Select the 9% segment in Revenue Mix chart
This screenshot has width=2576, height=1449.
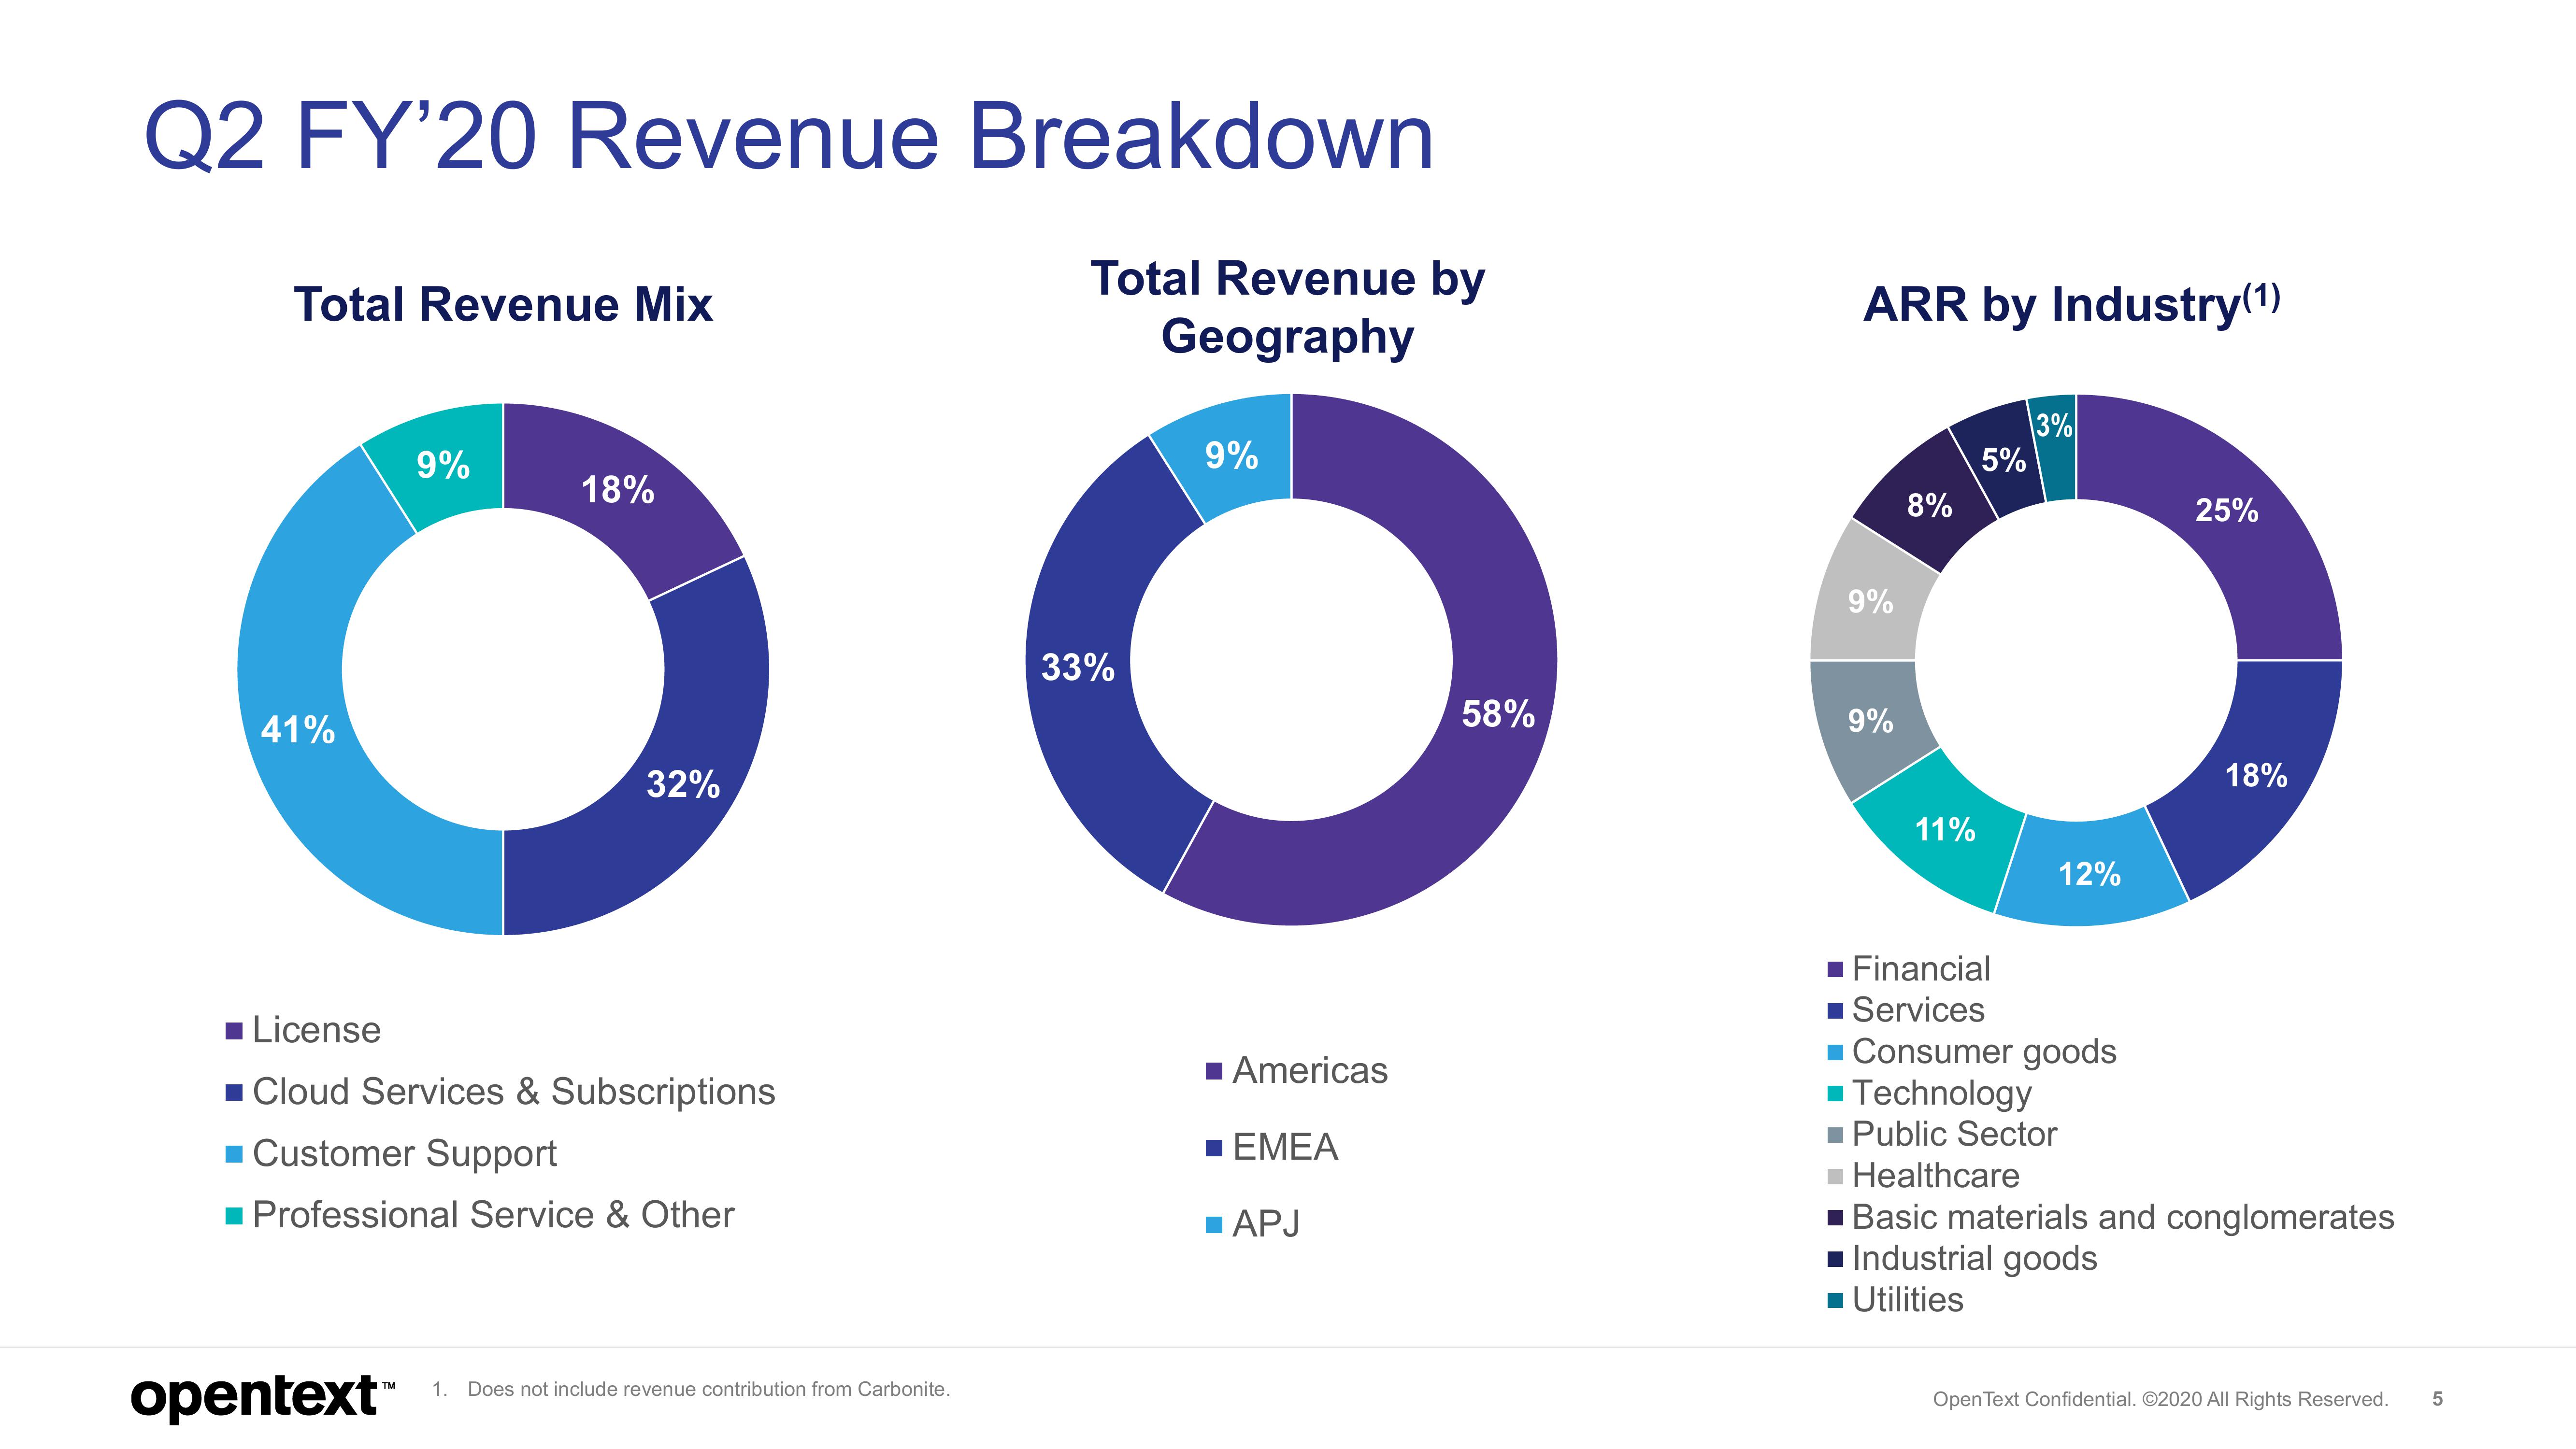443,465
